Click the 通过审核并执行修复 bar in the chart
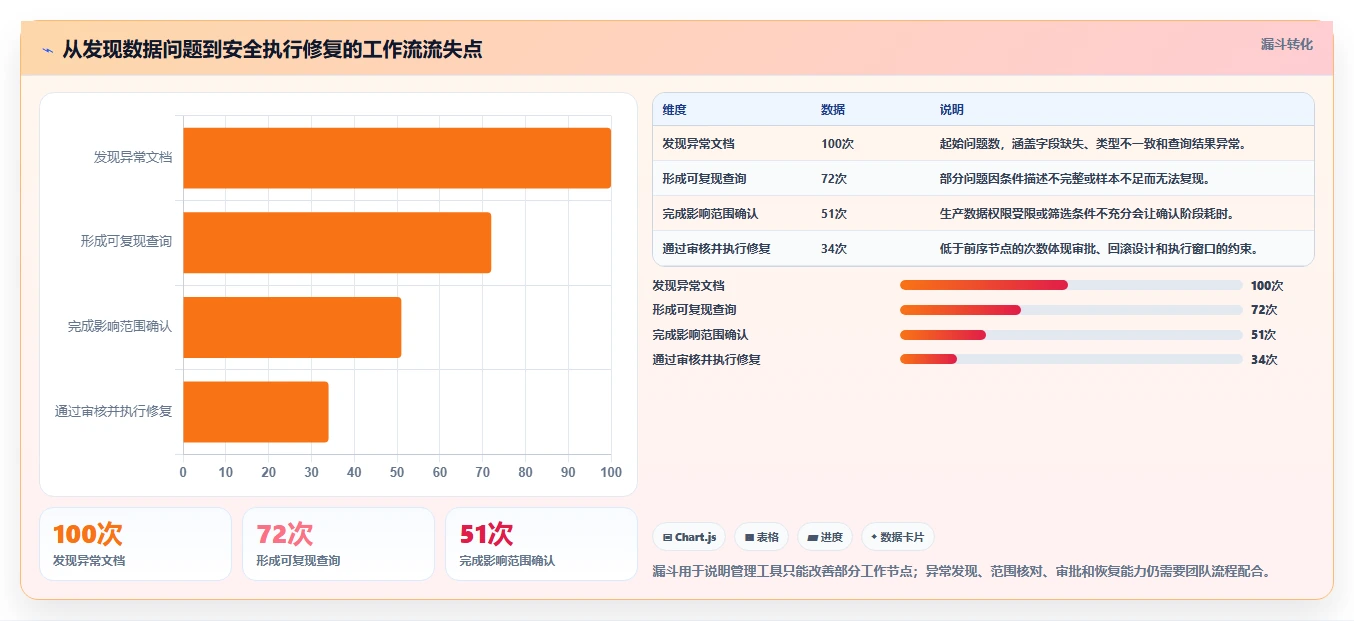Viewport: 1354px width, 621px height. [x=256, y=411]
